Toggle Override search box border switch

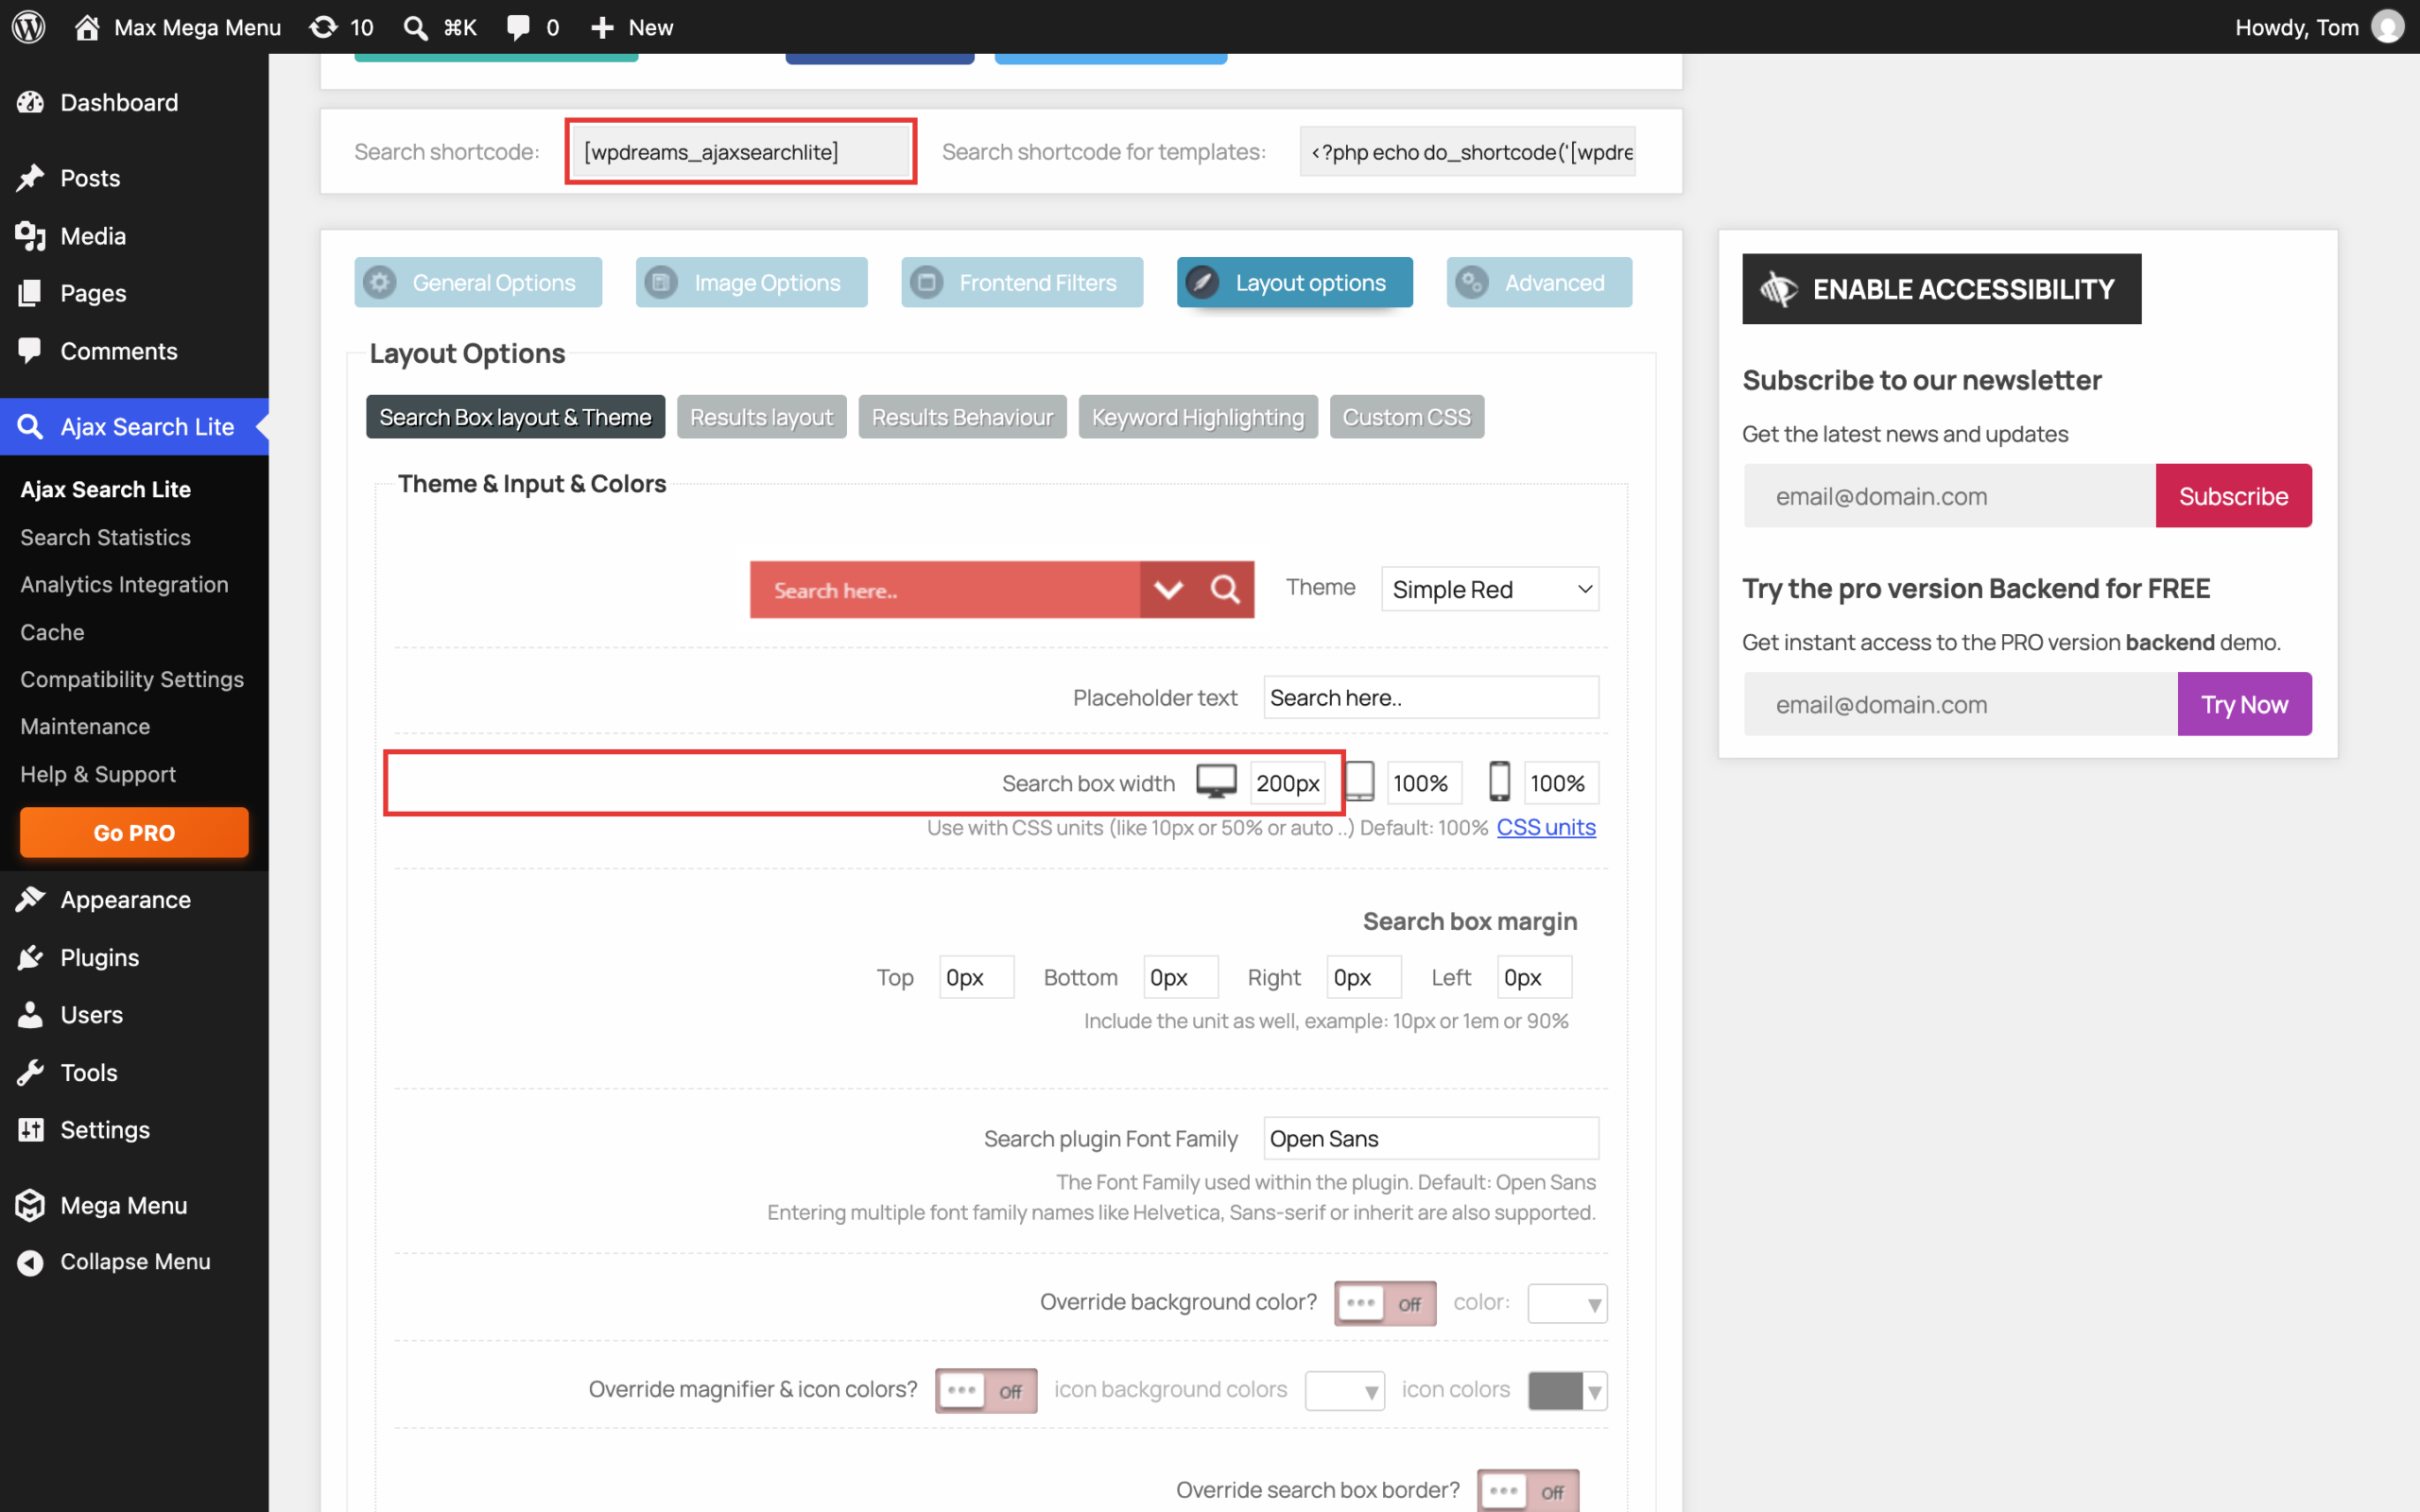coord(1528,1490)
